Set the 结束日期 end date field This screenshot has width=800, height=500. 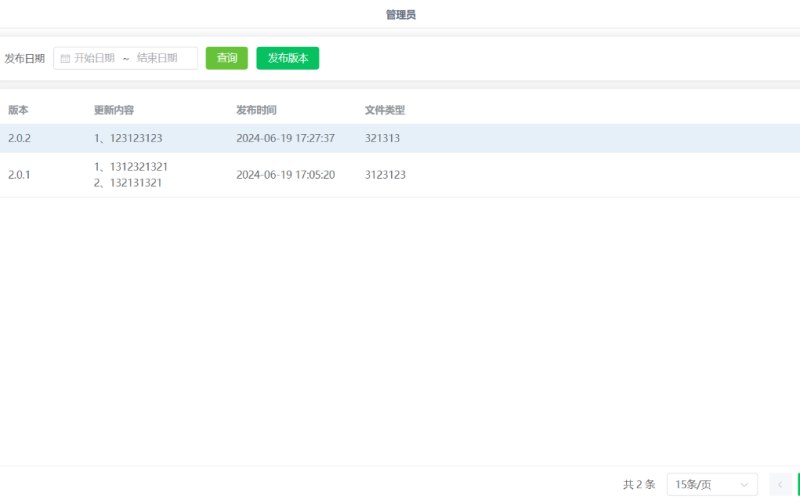click(x=157, y=58)
